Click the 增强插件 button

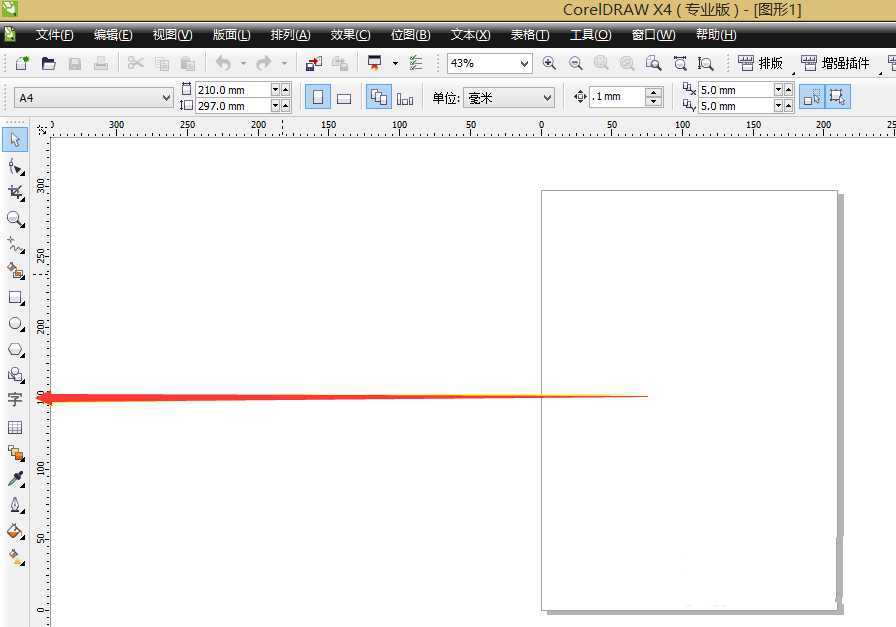[x=835, y=63]
